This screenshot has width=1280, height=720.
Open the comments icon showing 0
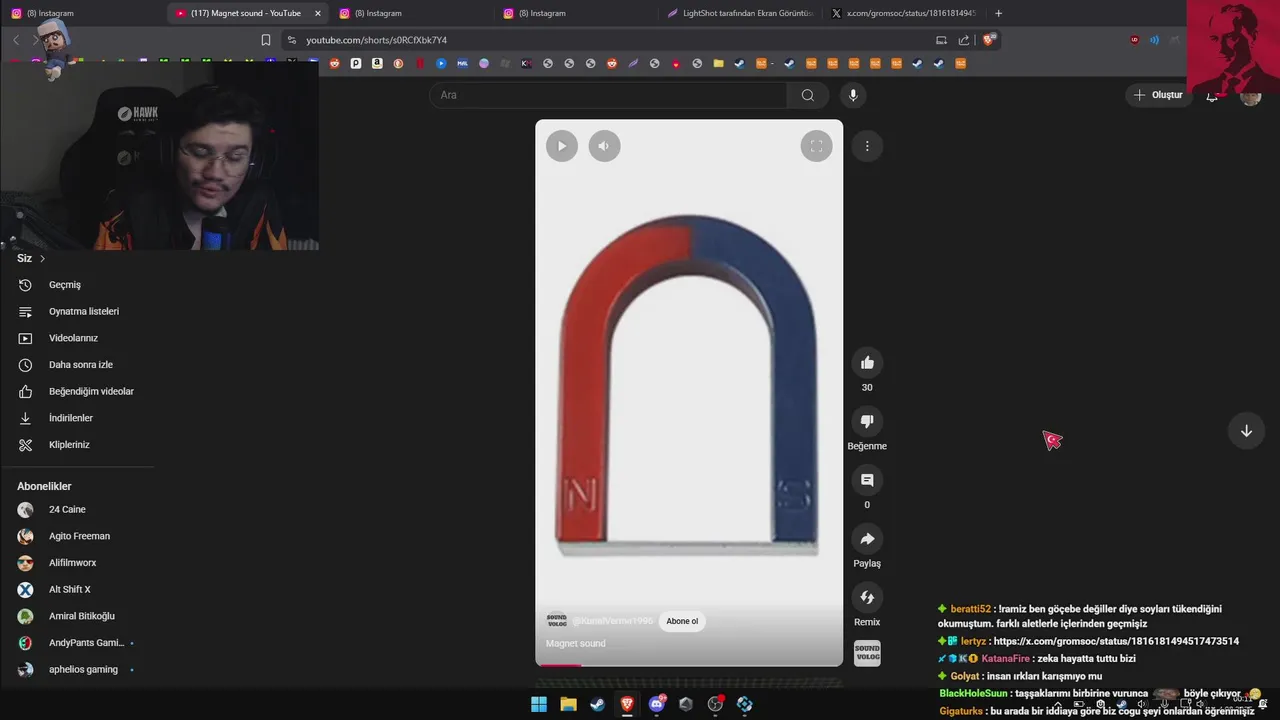click(x=867, y=481)
